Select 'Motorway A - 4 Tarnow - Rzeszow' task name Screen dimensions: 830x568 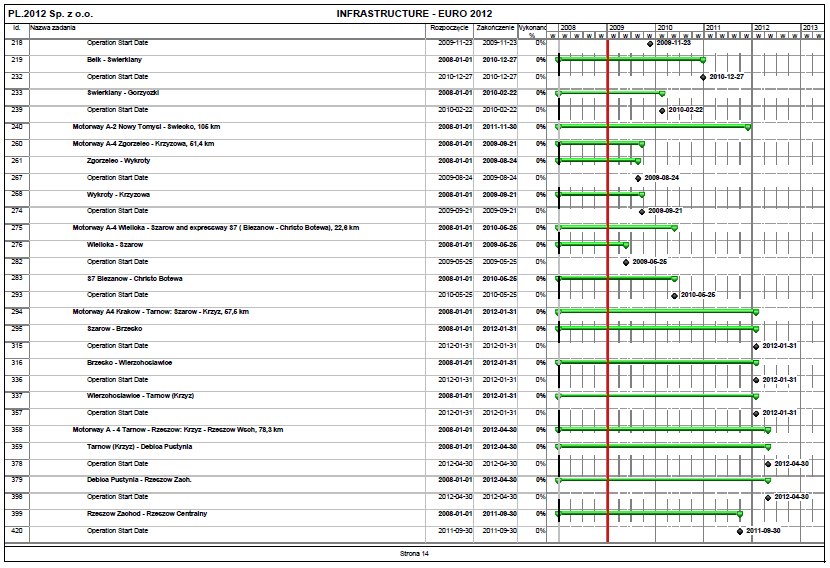point(178,429)
